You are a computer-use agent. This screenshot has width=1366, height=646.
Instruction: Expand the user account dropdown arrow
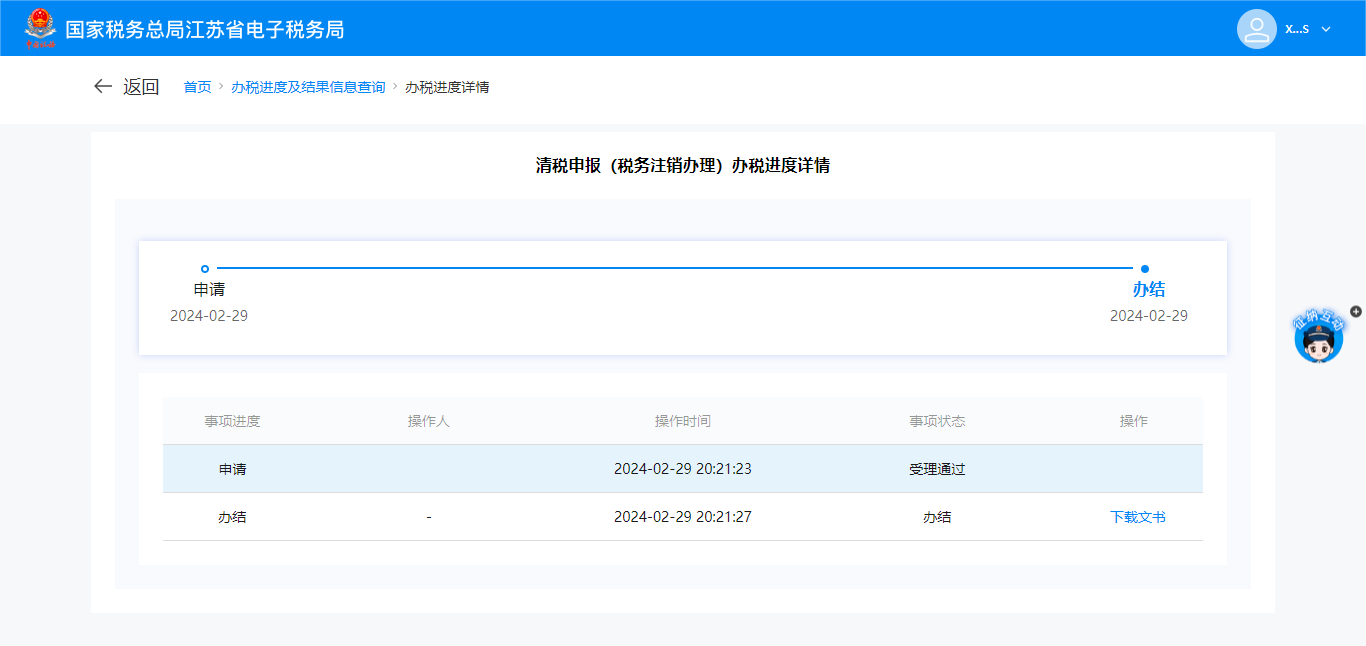[x=1326, y=29]
